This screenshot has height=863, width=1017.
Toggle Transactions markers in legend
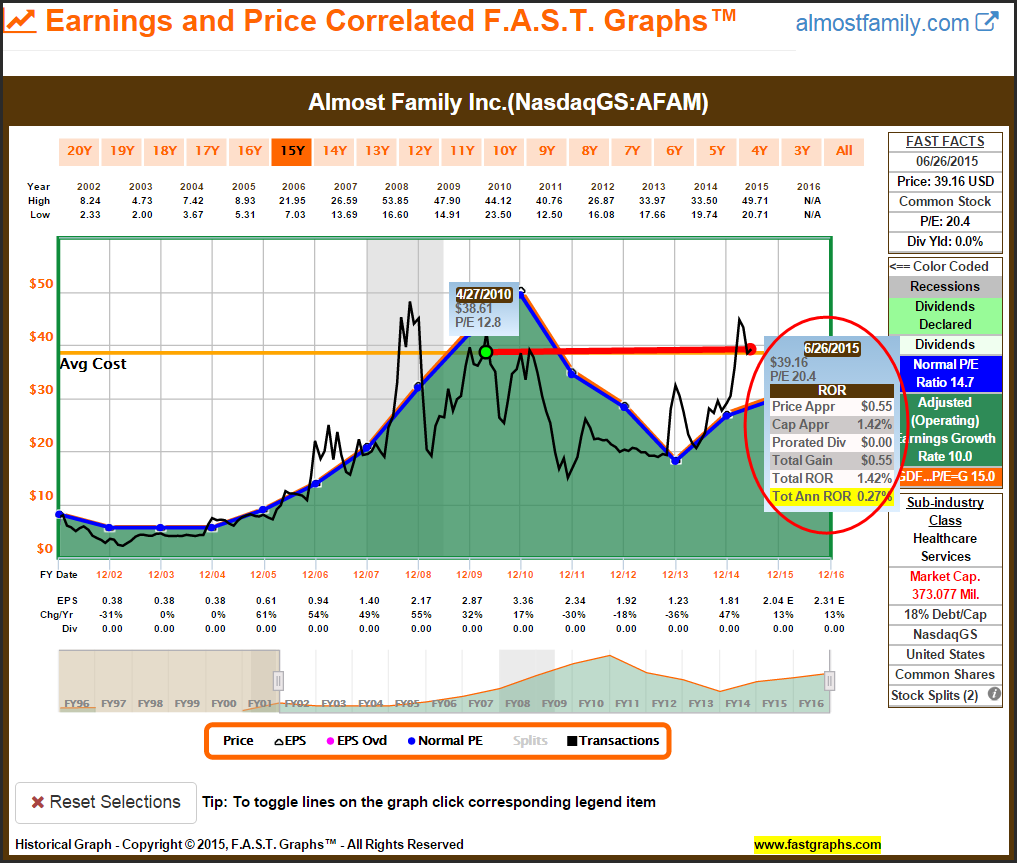(613, 741)
